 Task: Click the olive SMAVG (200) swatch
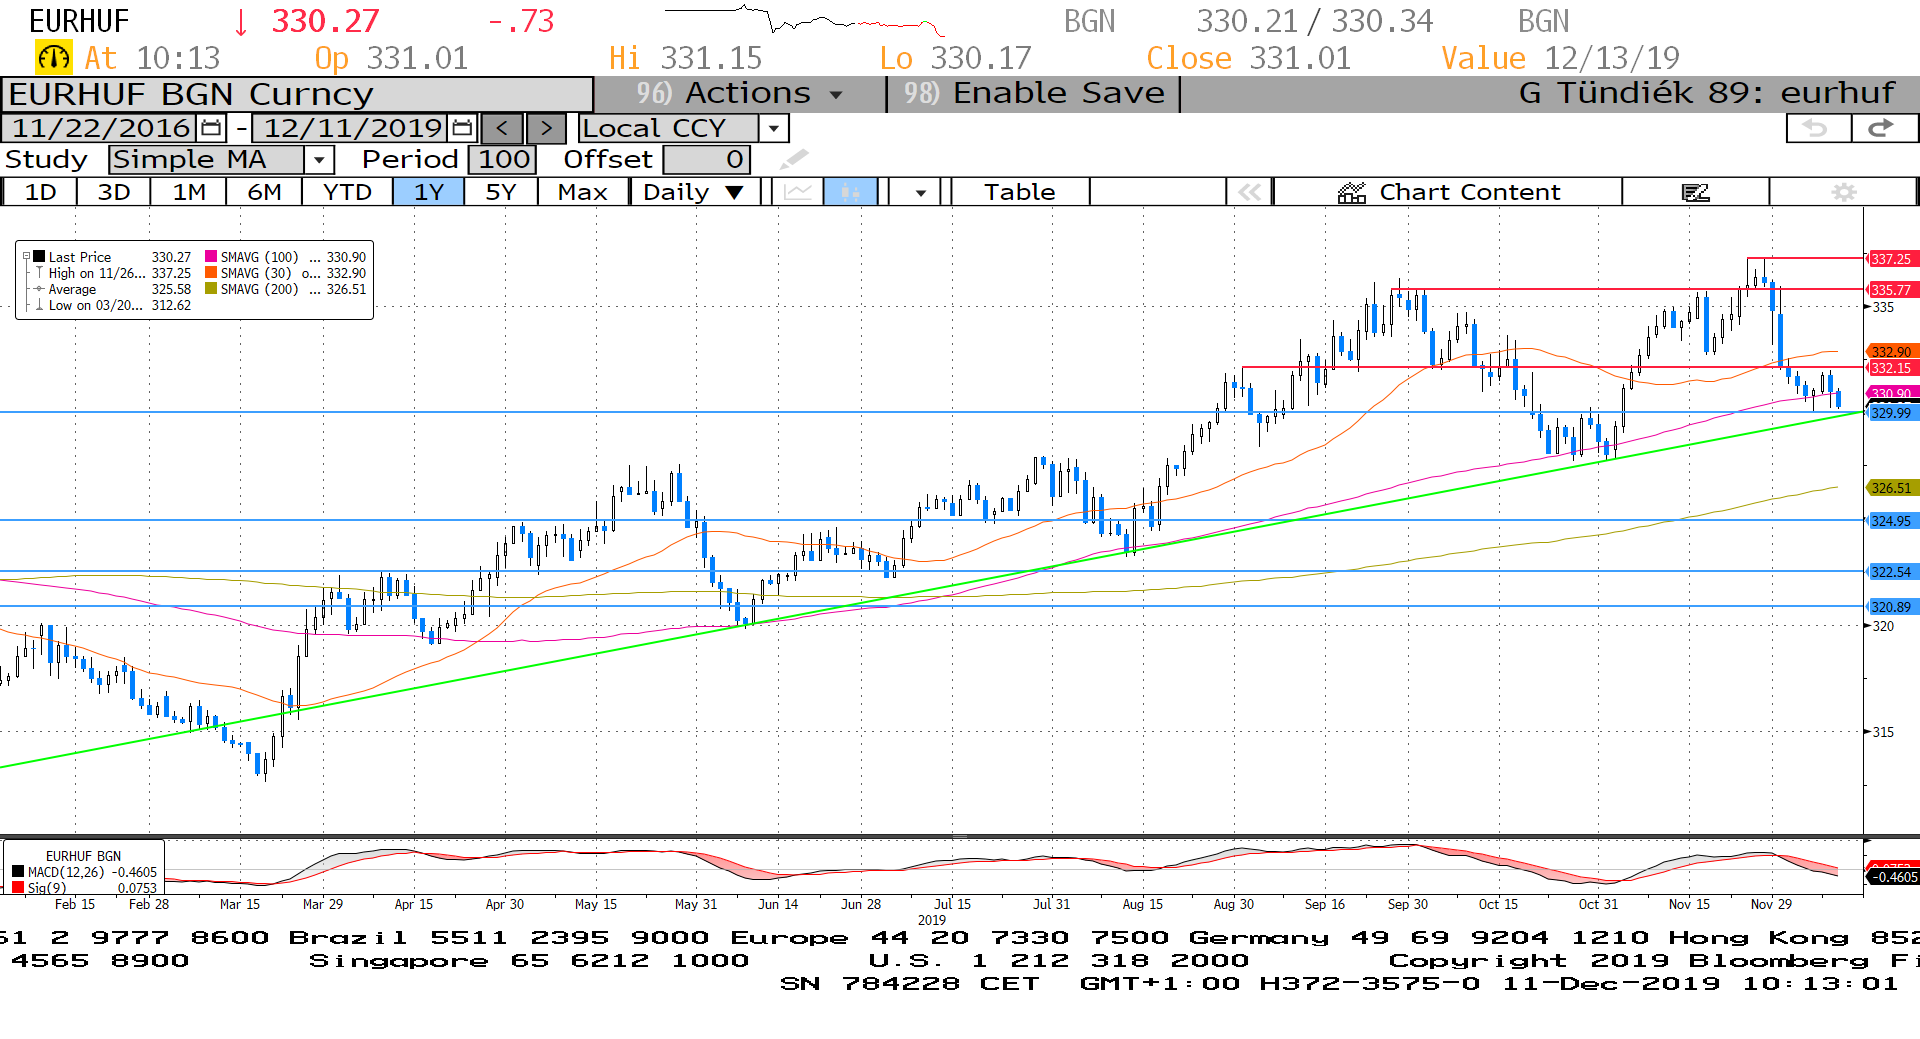tap(211, 289)
